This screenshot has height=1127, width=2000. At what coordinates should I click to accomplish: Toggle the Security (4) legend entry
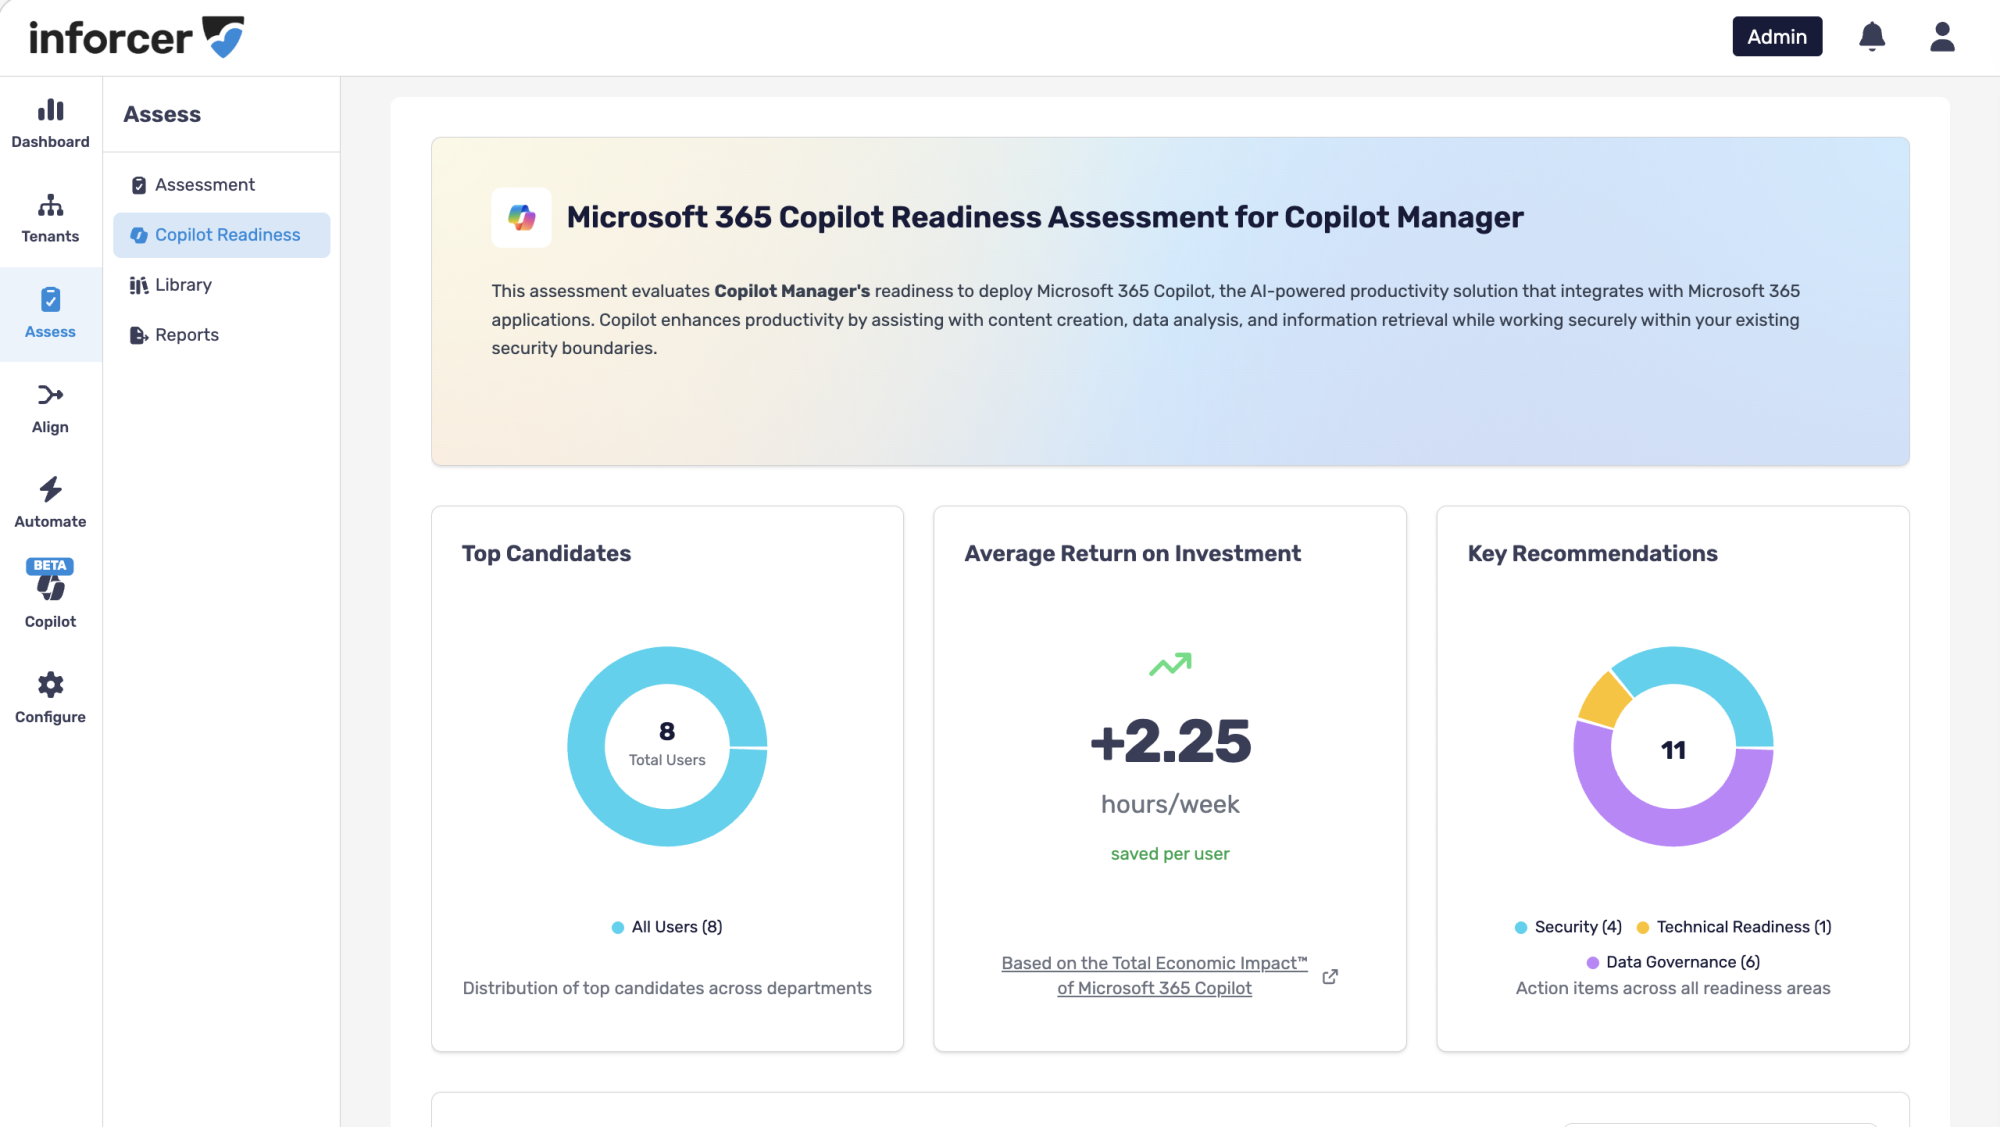pyautogui.click(x=1568, y=927)
